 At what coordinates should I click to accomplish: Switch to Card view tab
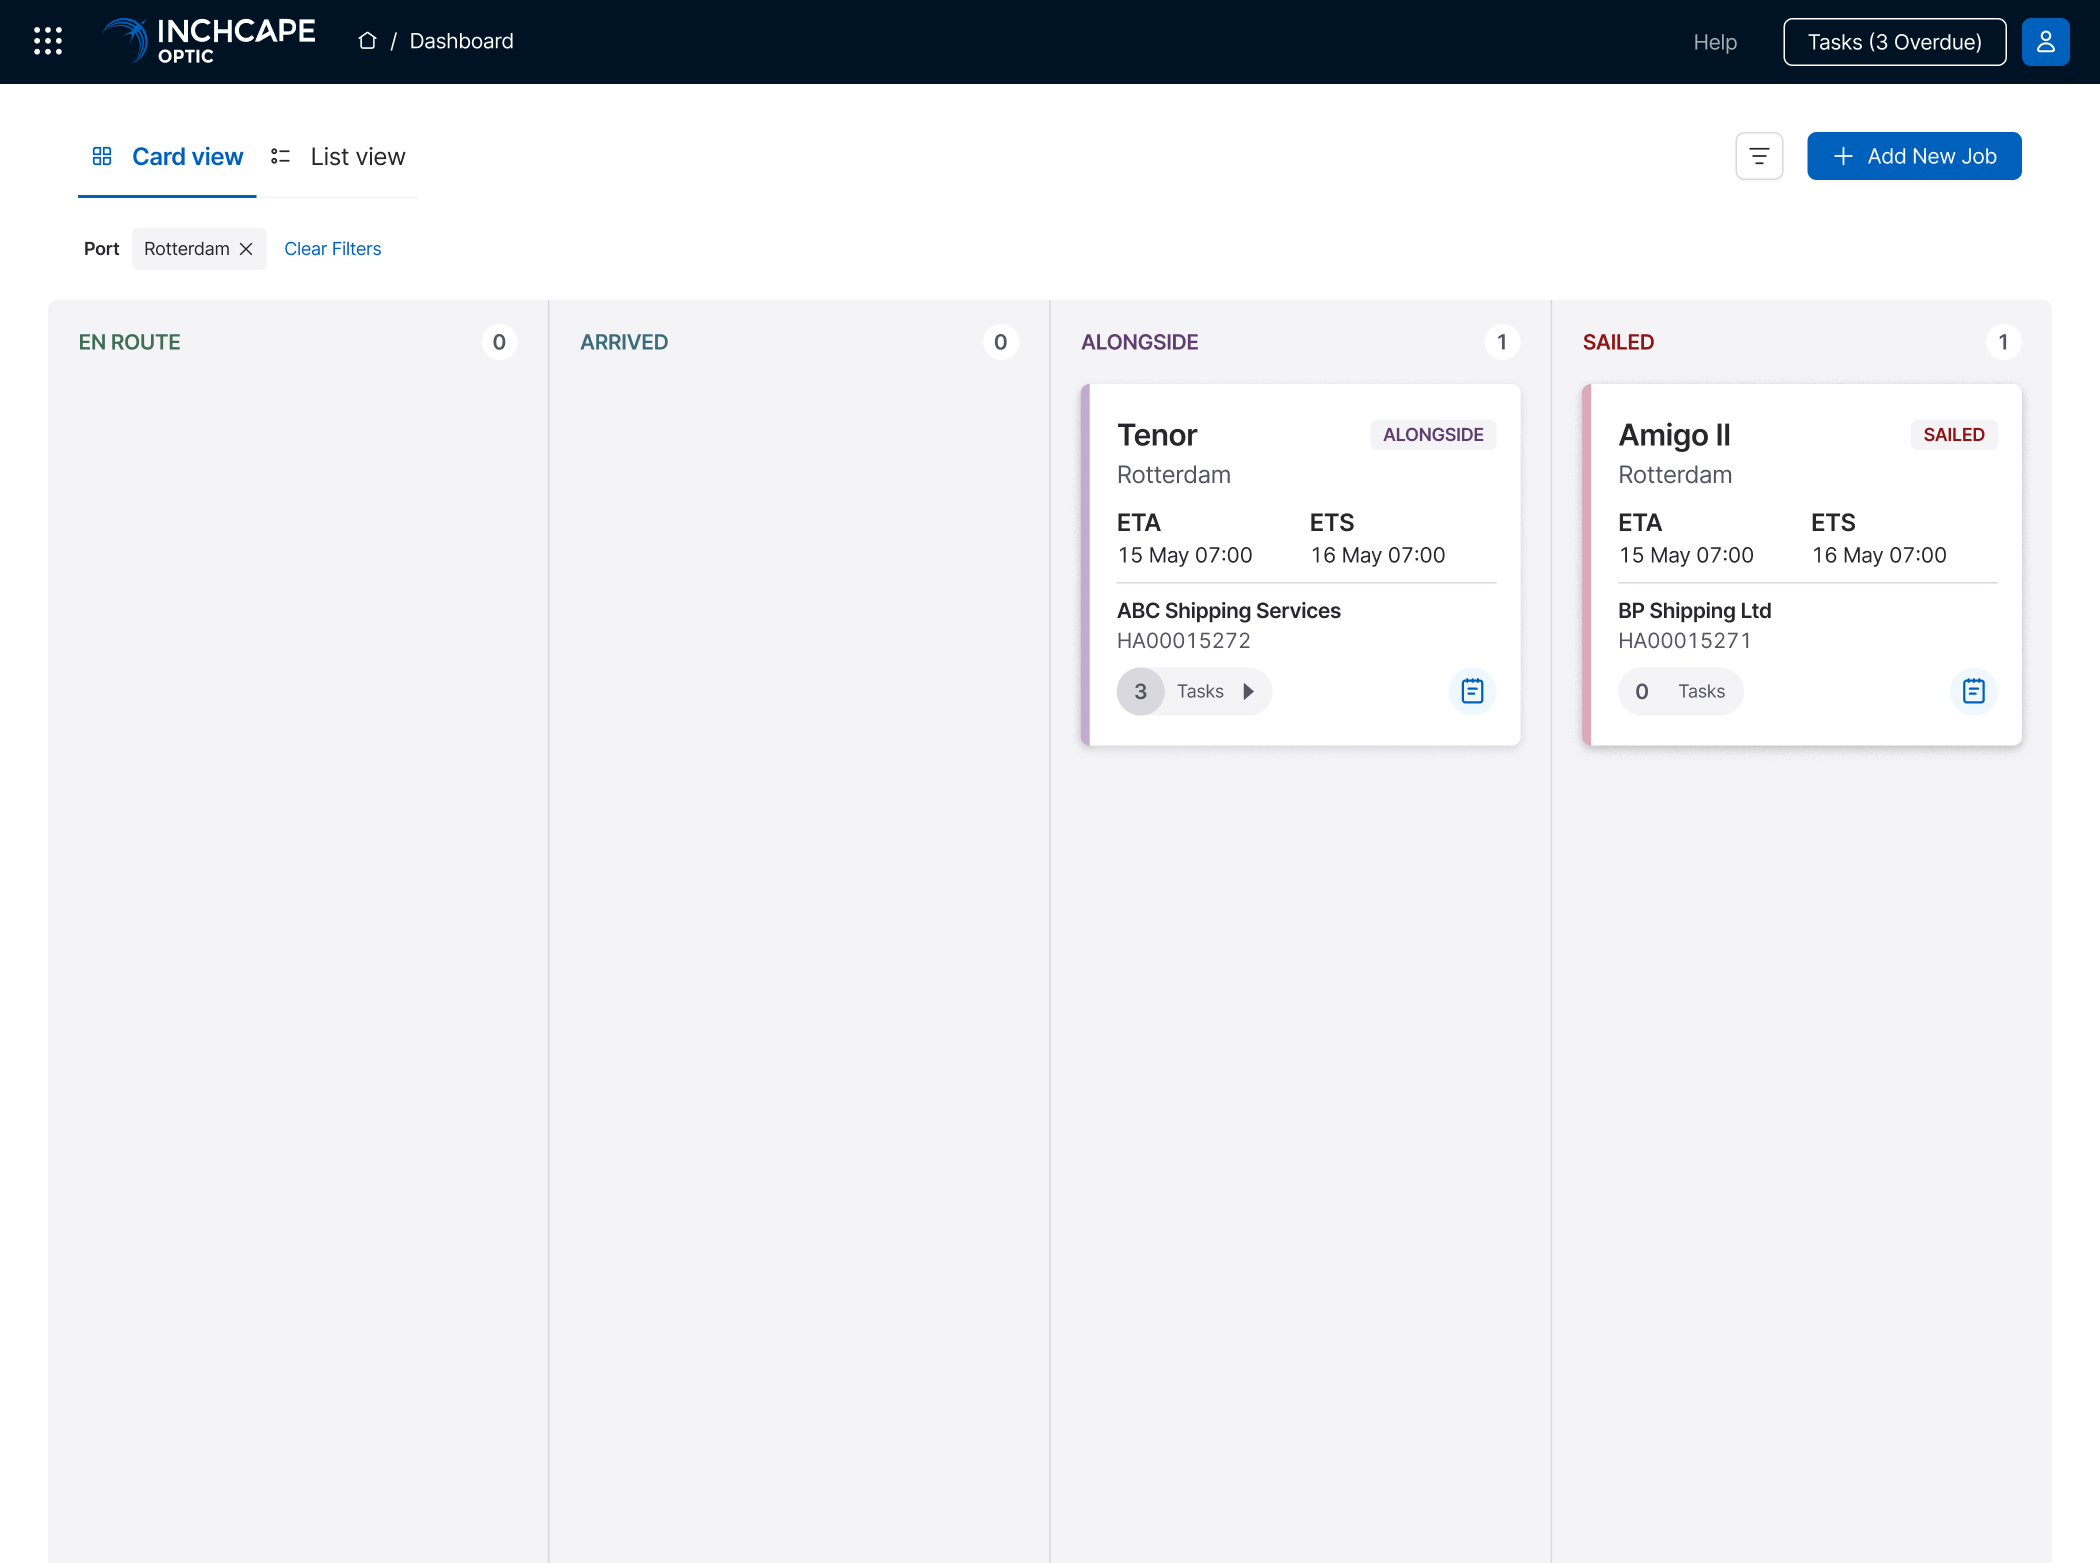167,157
